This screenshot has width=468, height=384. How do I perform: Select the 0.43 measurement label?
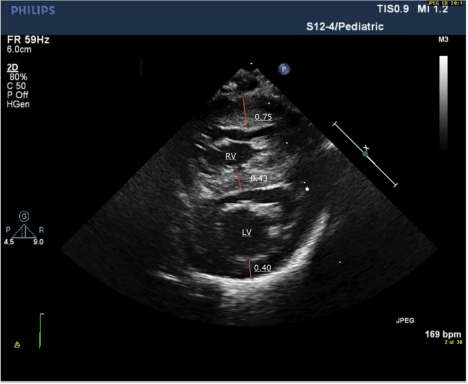pos(259,178)
